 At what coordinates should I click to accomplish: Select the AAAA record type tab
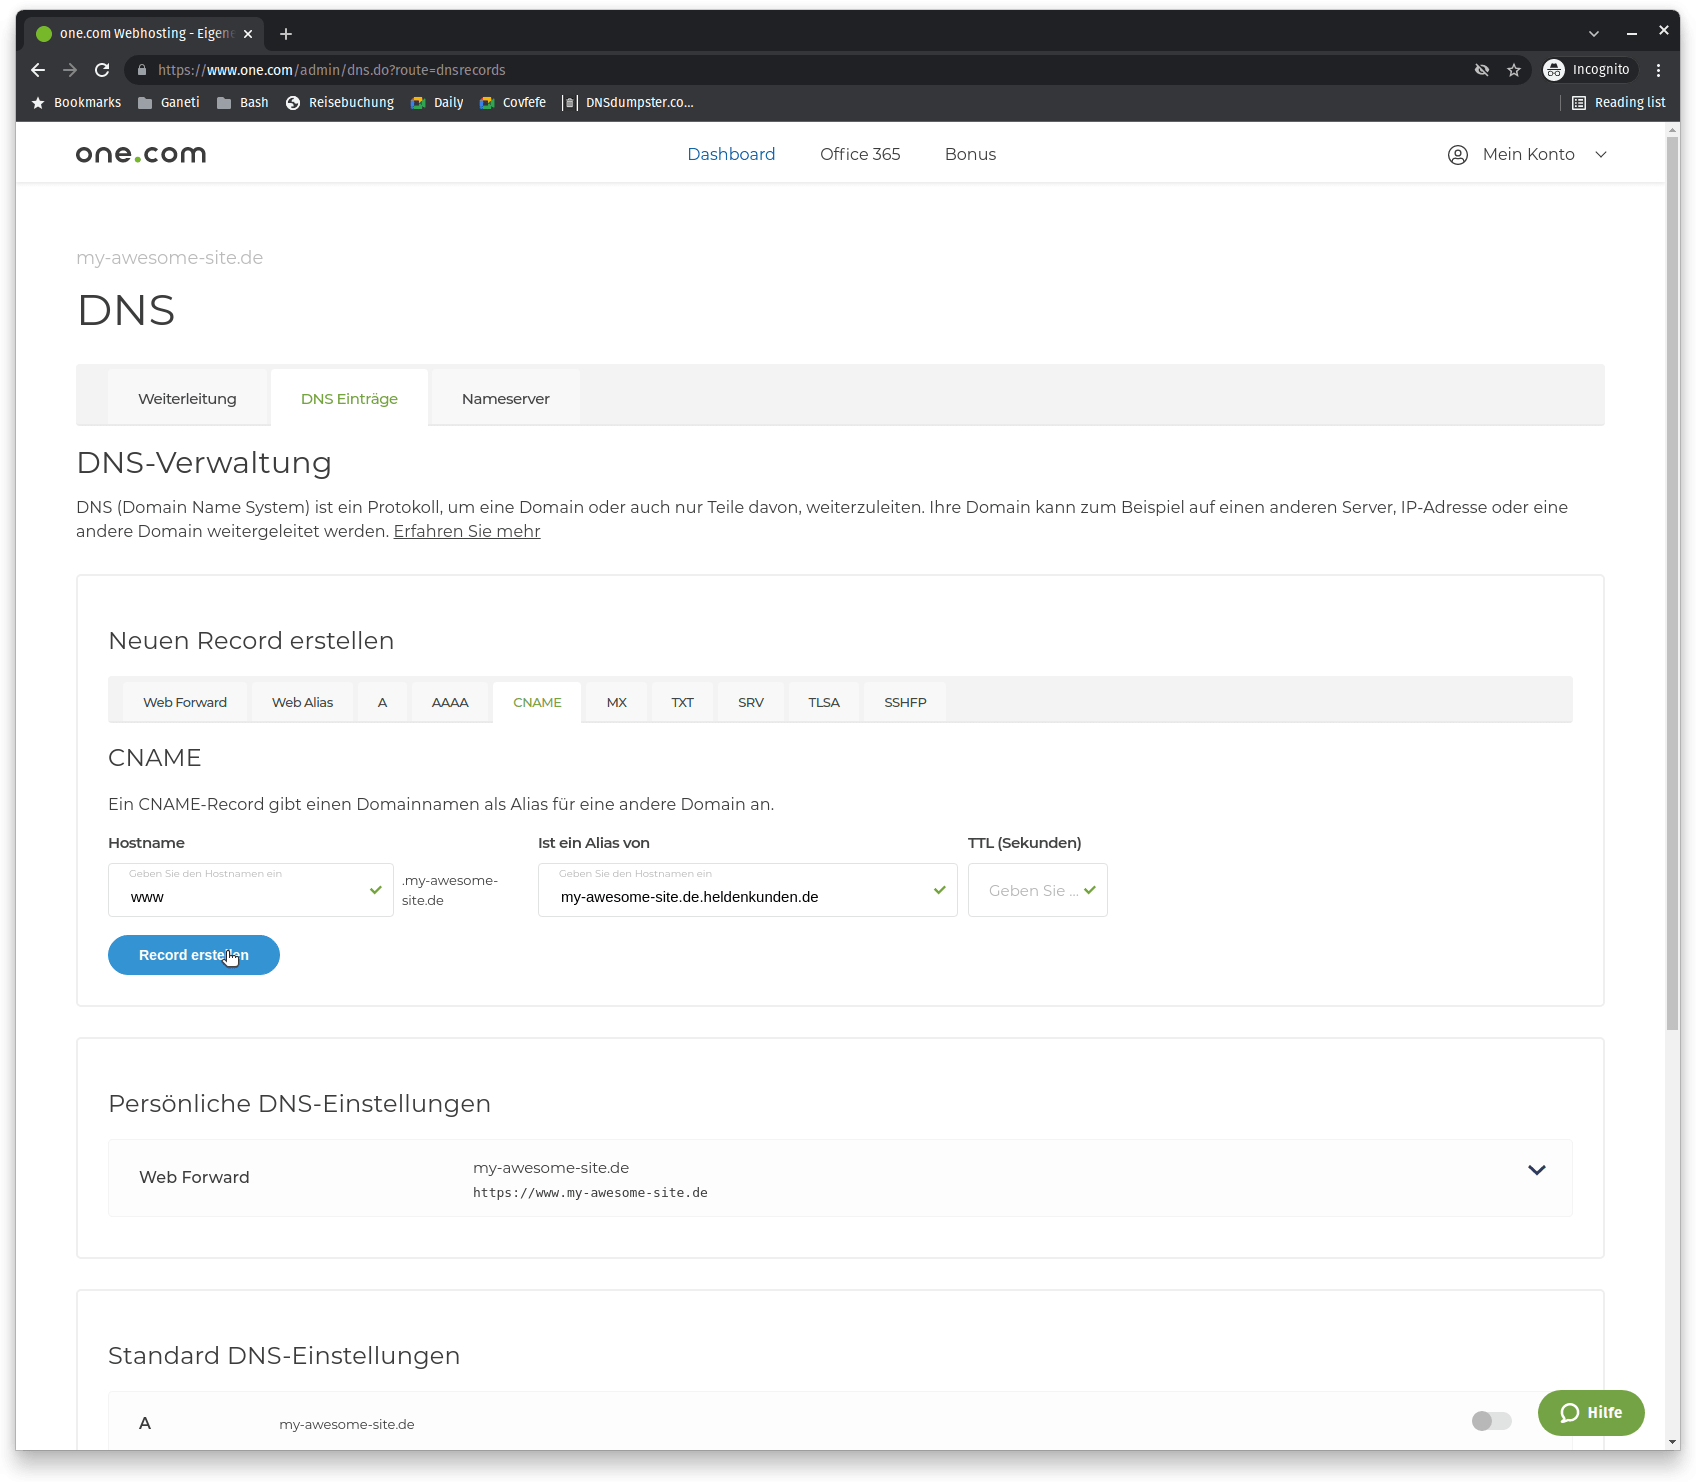pyautogui.click(x=450, y=702)
